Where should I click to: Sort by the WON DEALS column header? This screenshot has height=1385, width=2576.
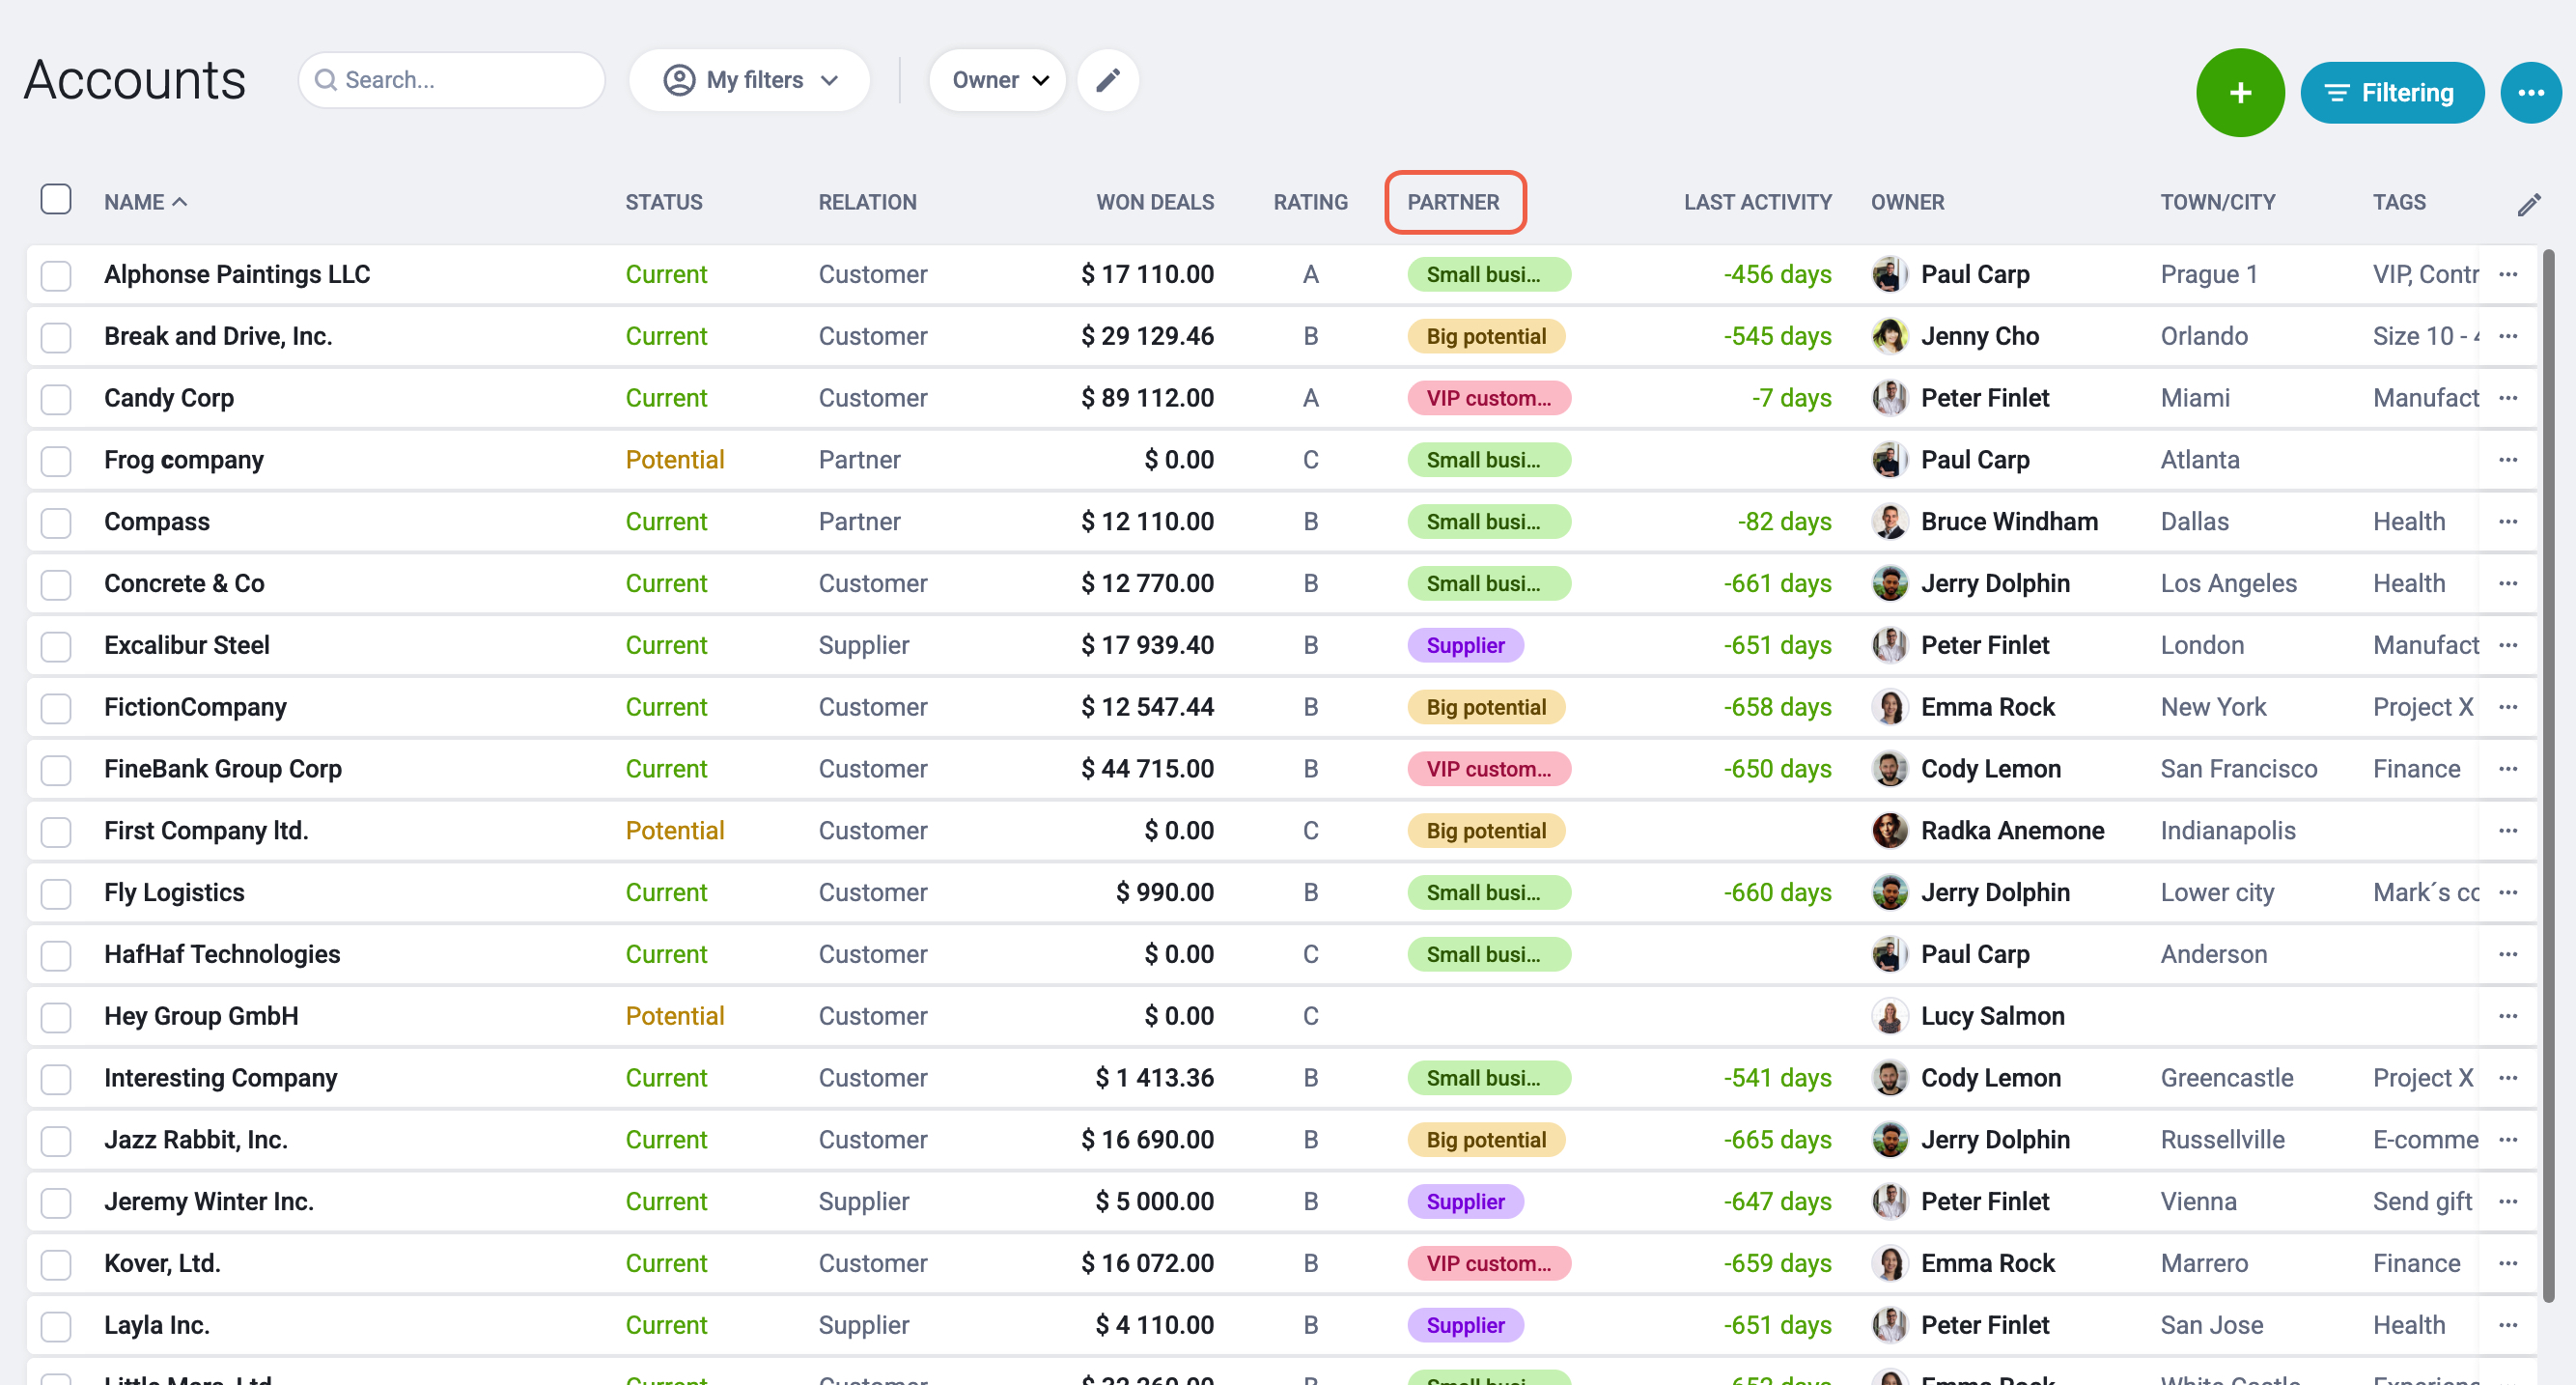(x=1154, y=202)
